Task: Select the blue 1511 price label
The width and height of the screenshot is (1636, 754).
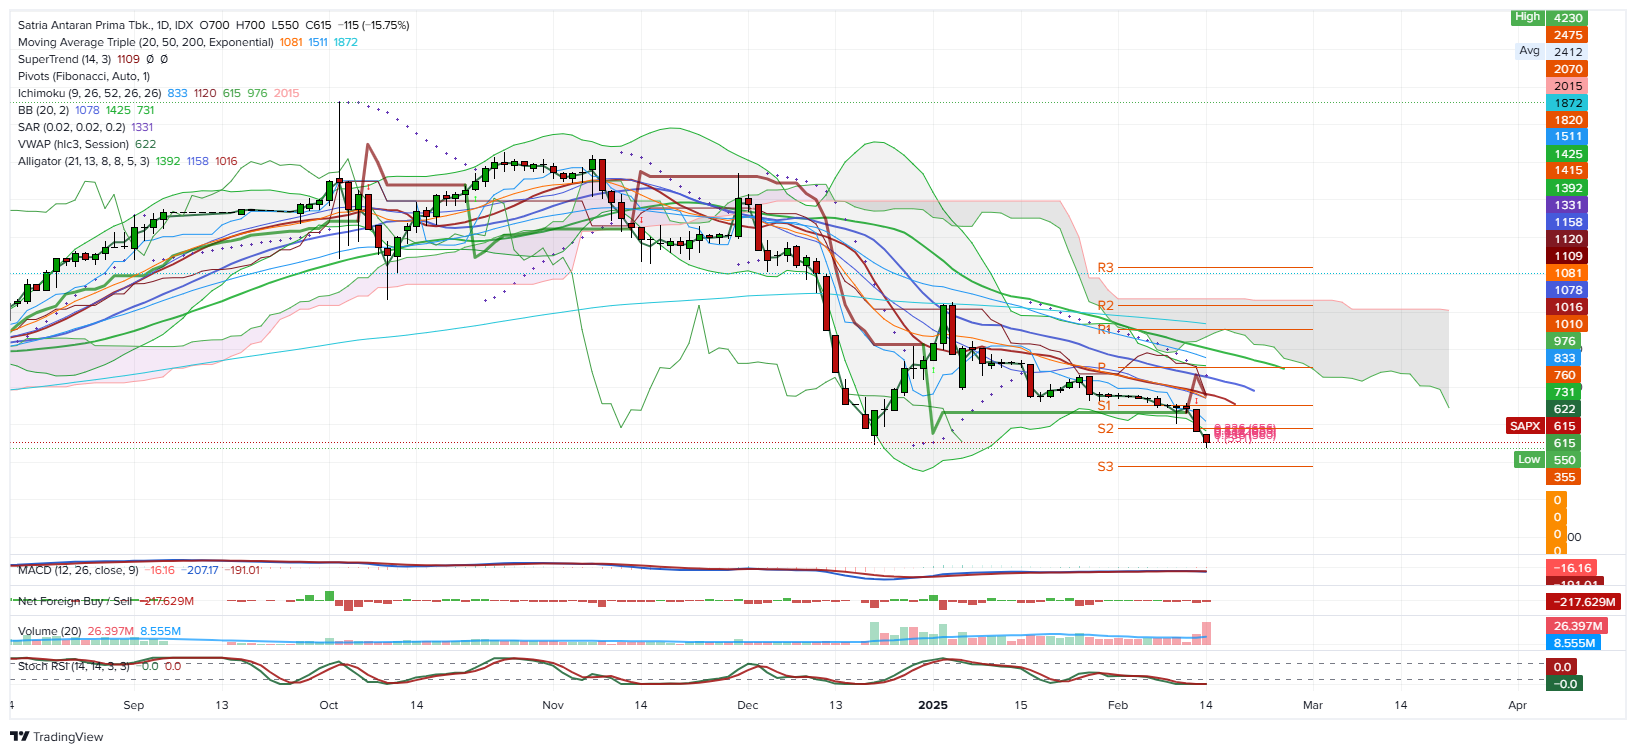Action: point(1567,137)
